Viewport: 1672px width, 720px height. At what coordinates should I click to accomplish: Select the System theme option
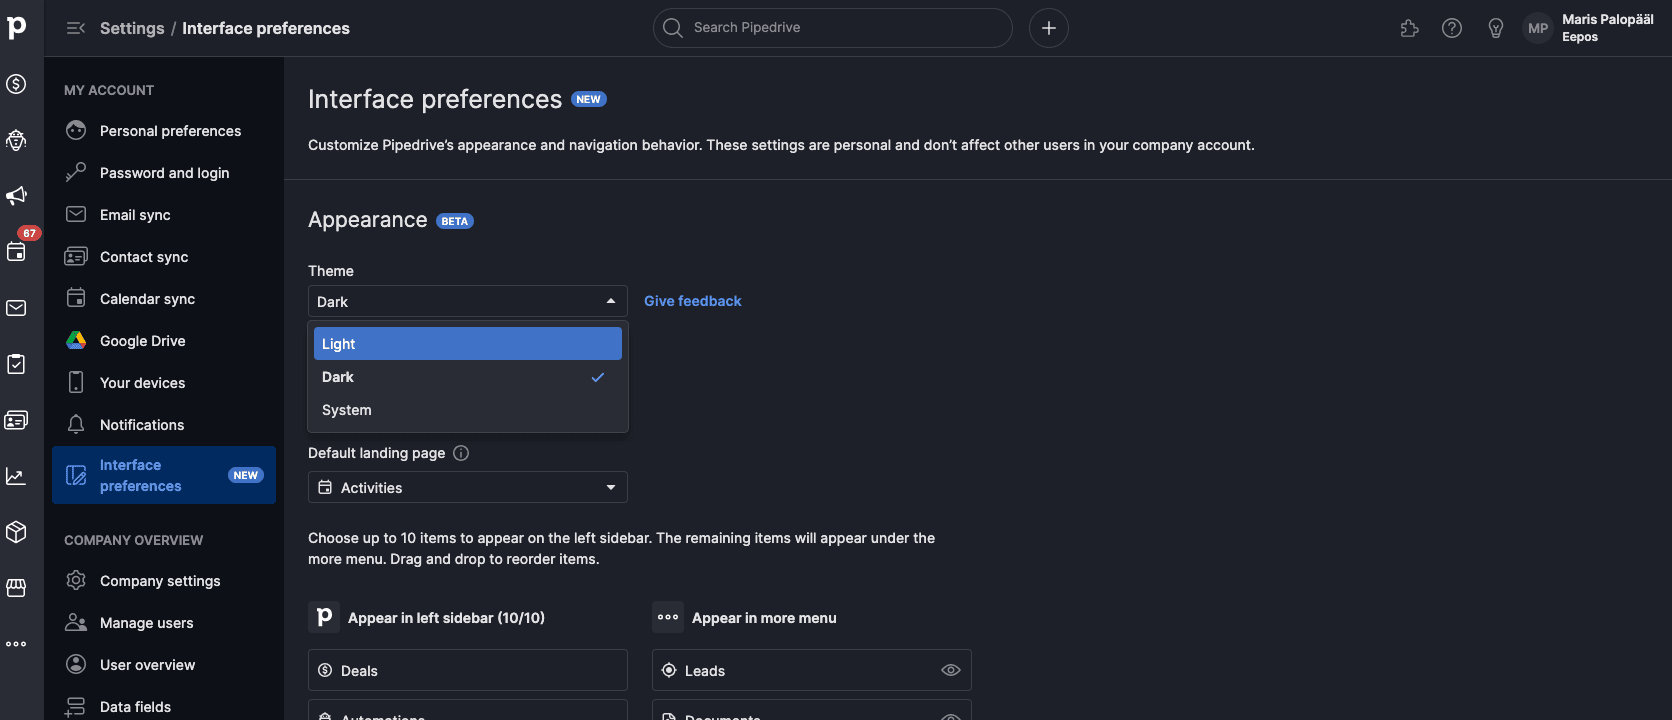(468, 410)
